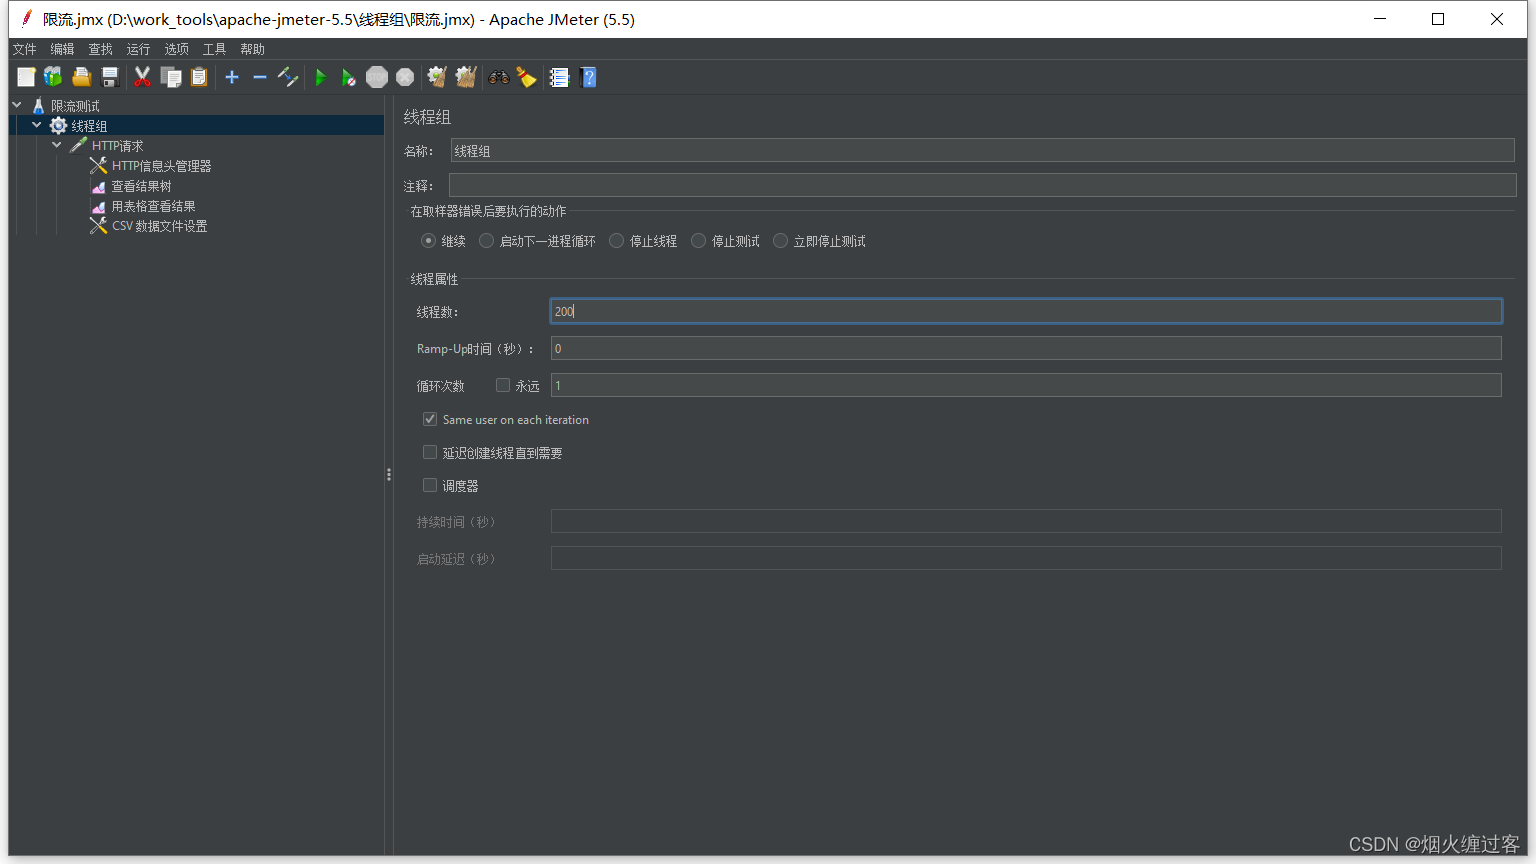This screenshot has height=864, width=1536.
Task: Click the Copy icon in toolbar
Action: click(171, 77)
